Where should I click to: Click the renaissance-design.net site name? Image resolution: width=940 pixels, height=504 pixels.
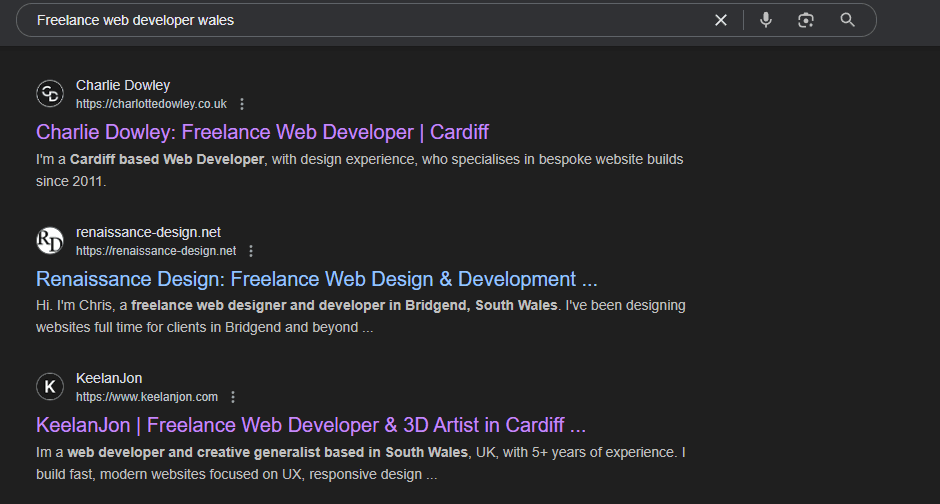tap(148, 232)
